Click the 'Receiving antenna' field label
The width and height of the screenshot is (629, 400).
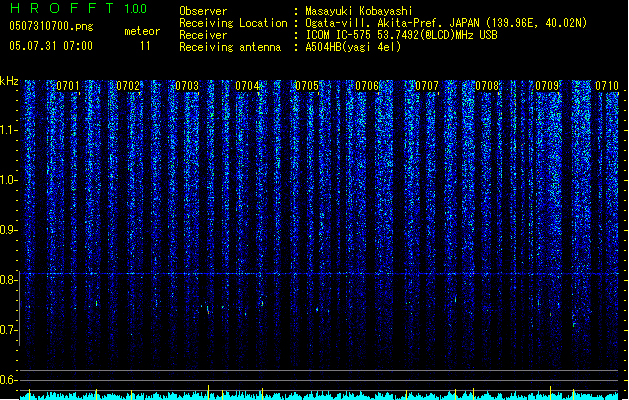tap(230, 47)
